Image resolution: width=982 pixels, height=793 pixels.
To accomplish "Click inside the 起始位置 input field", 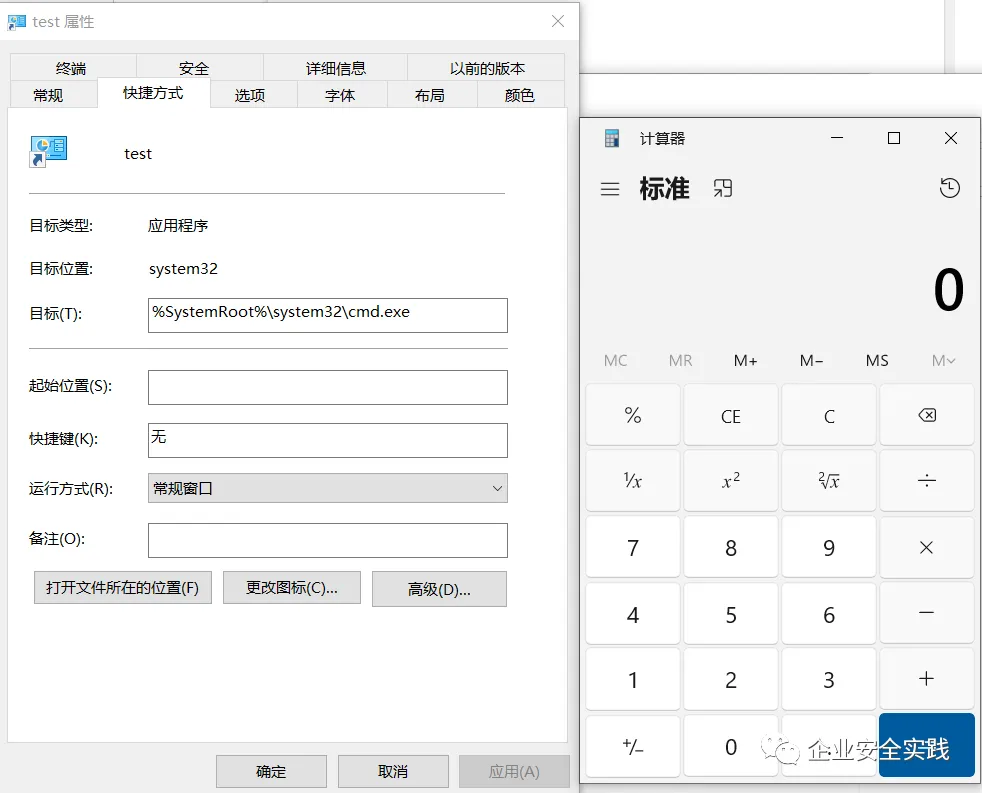I will pyautogui.click(x=328, y=387).
